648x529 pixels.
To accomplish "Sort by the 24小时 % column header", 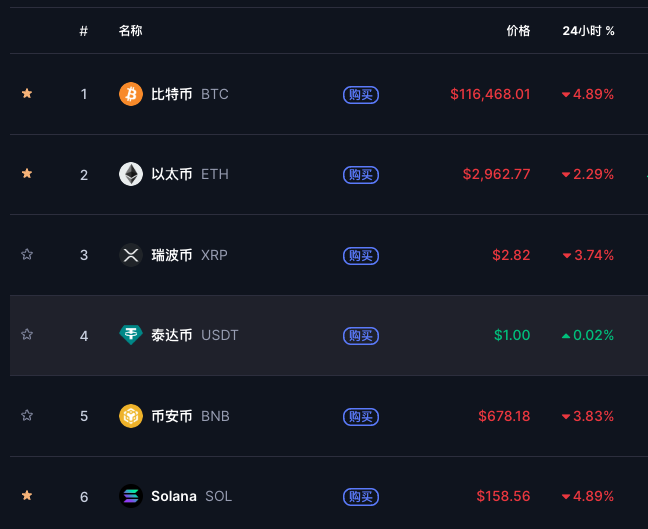I will coord(588,31).
